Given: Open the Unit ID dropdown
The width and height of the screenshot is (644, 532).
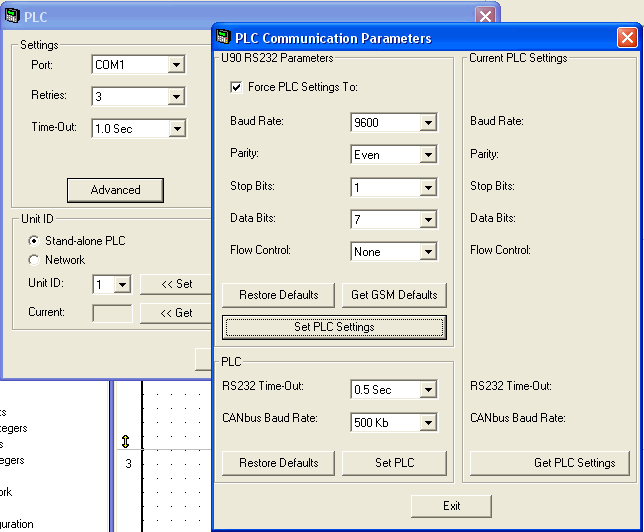Looking at the screenshot, I should 122,284.
